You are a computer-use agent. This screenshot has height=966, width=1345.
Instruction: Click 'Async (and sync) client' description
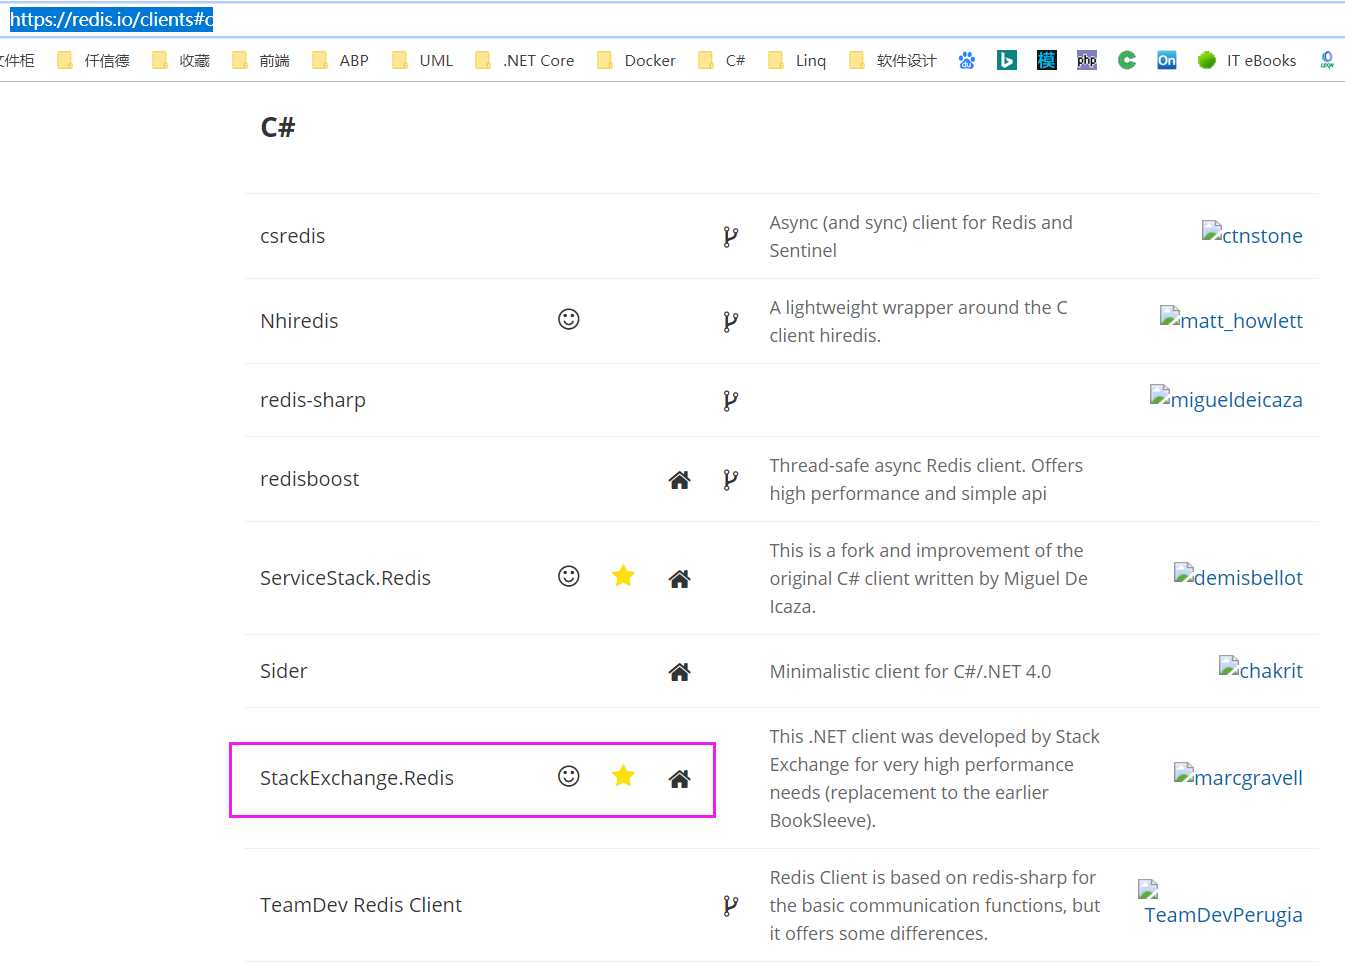click(921, 236)
